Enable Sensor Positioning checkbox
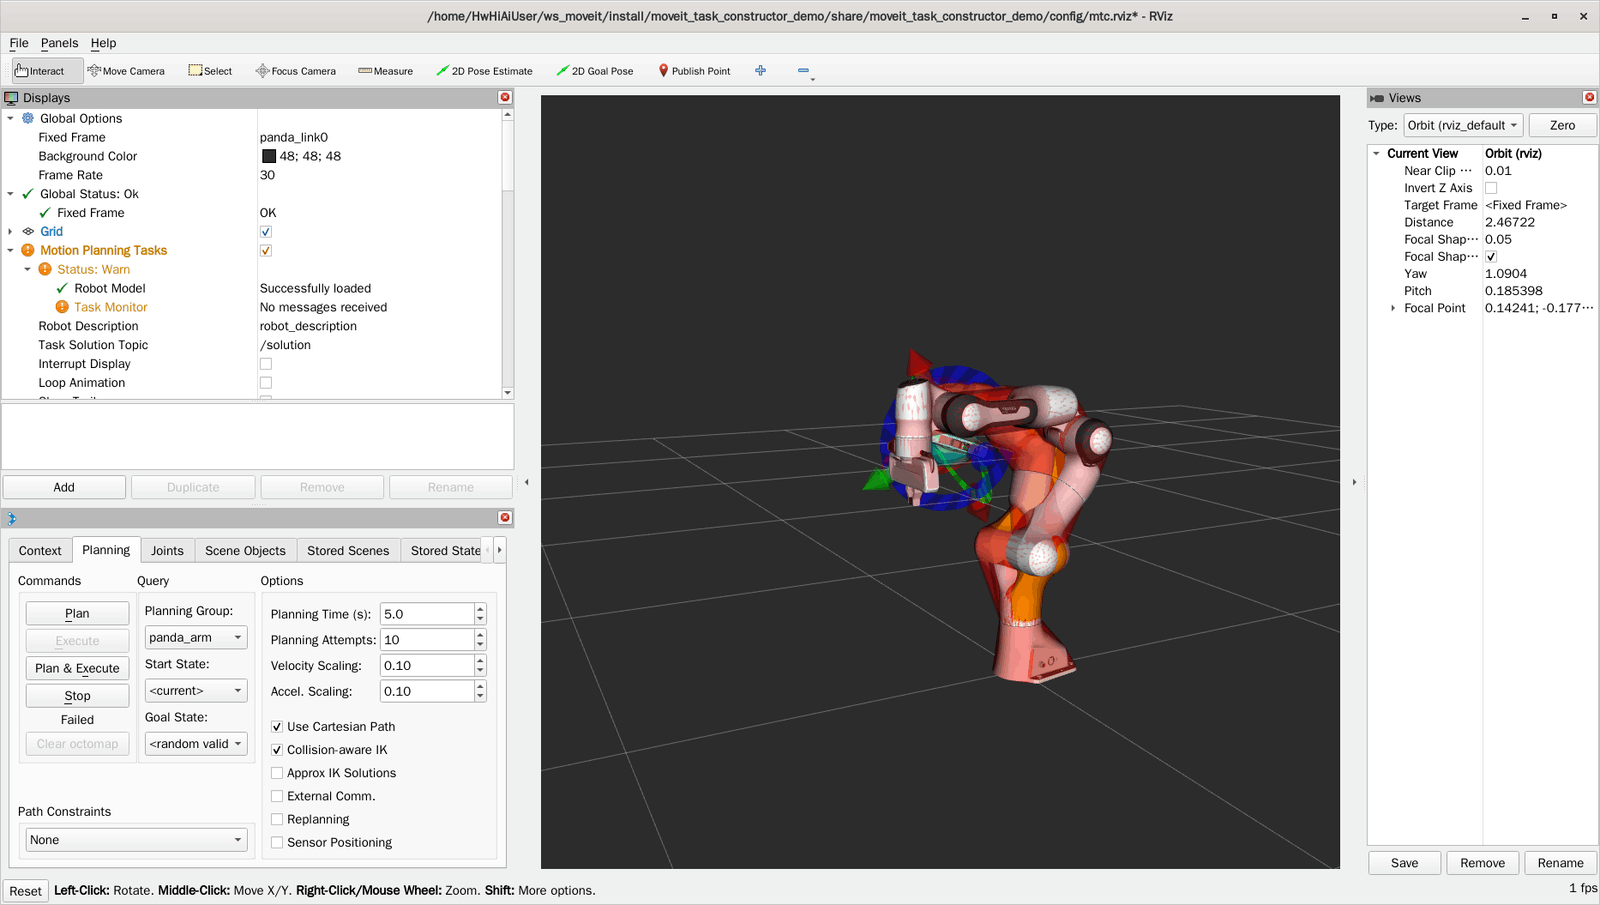1600x905 pixels. tap(277, 842)
